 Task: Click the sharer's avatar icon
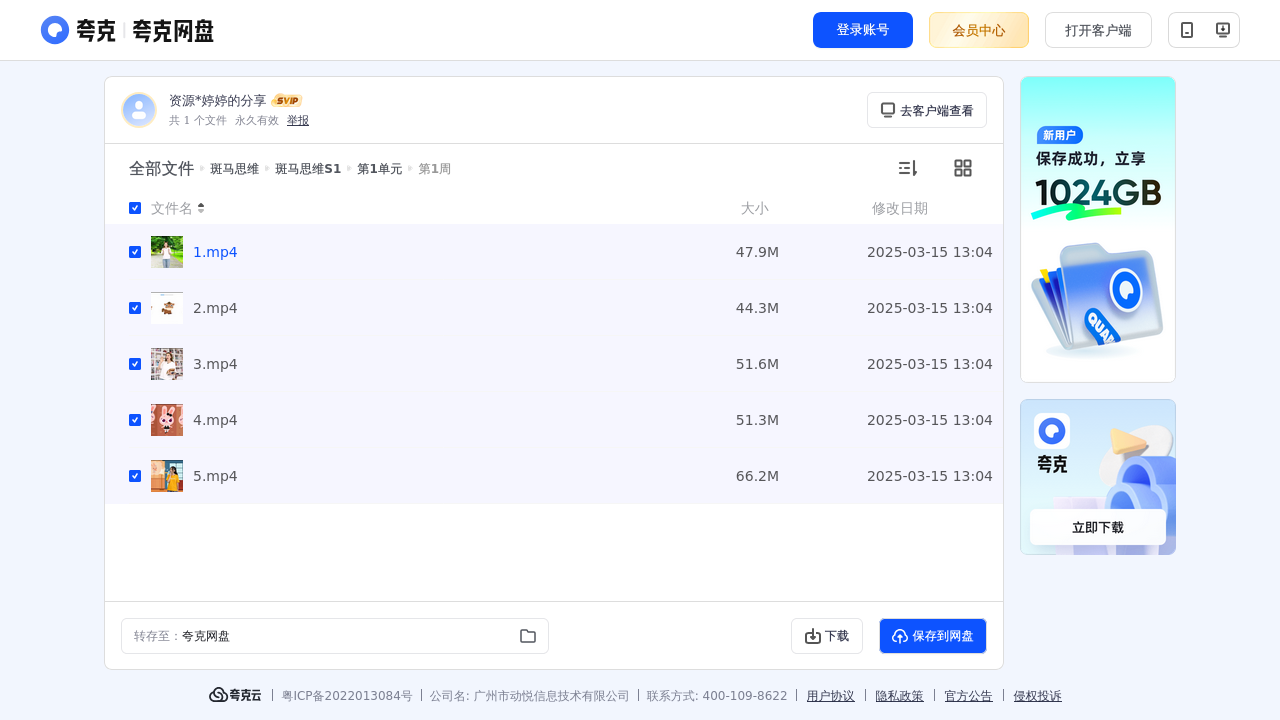pos(139,110)
